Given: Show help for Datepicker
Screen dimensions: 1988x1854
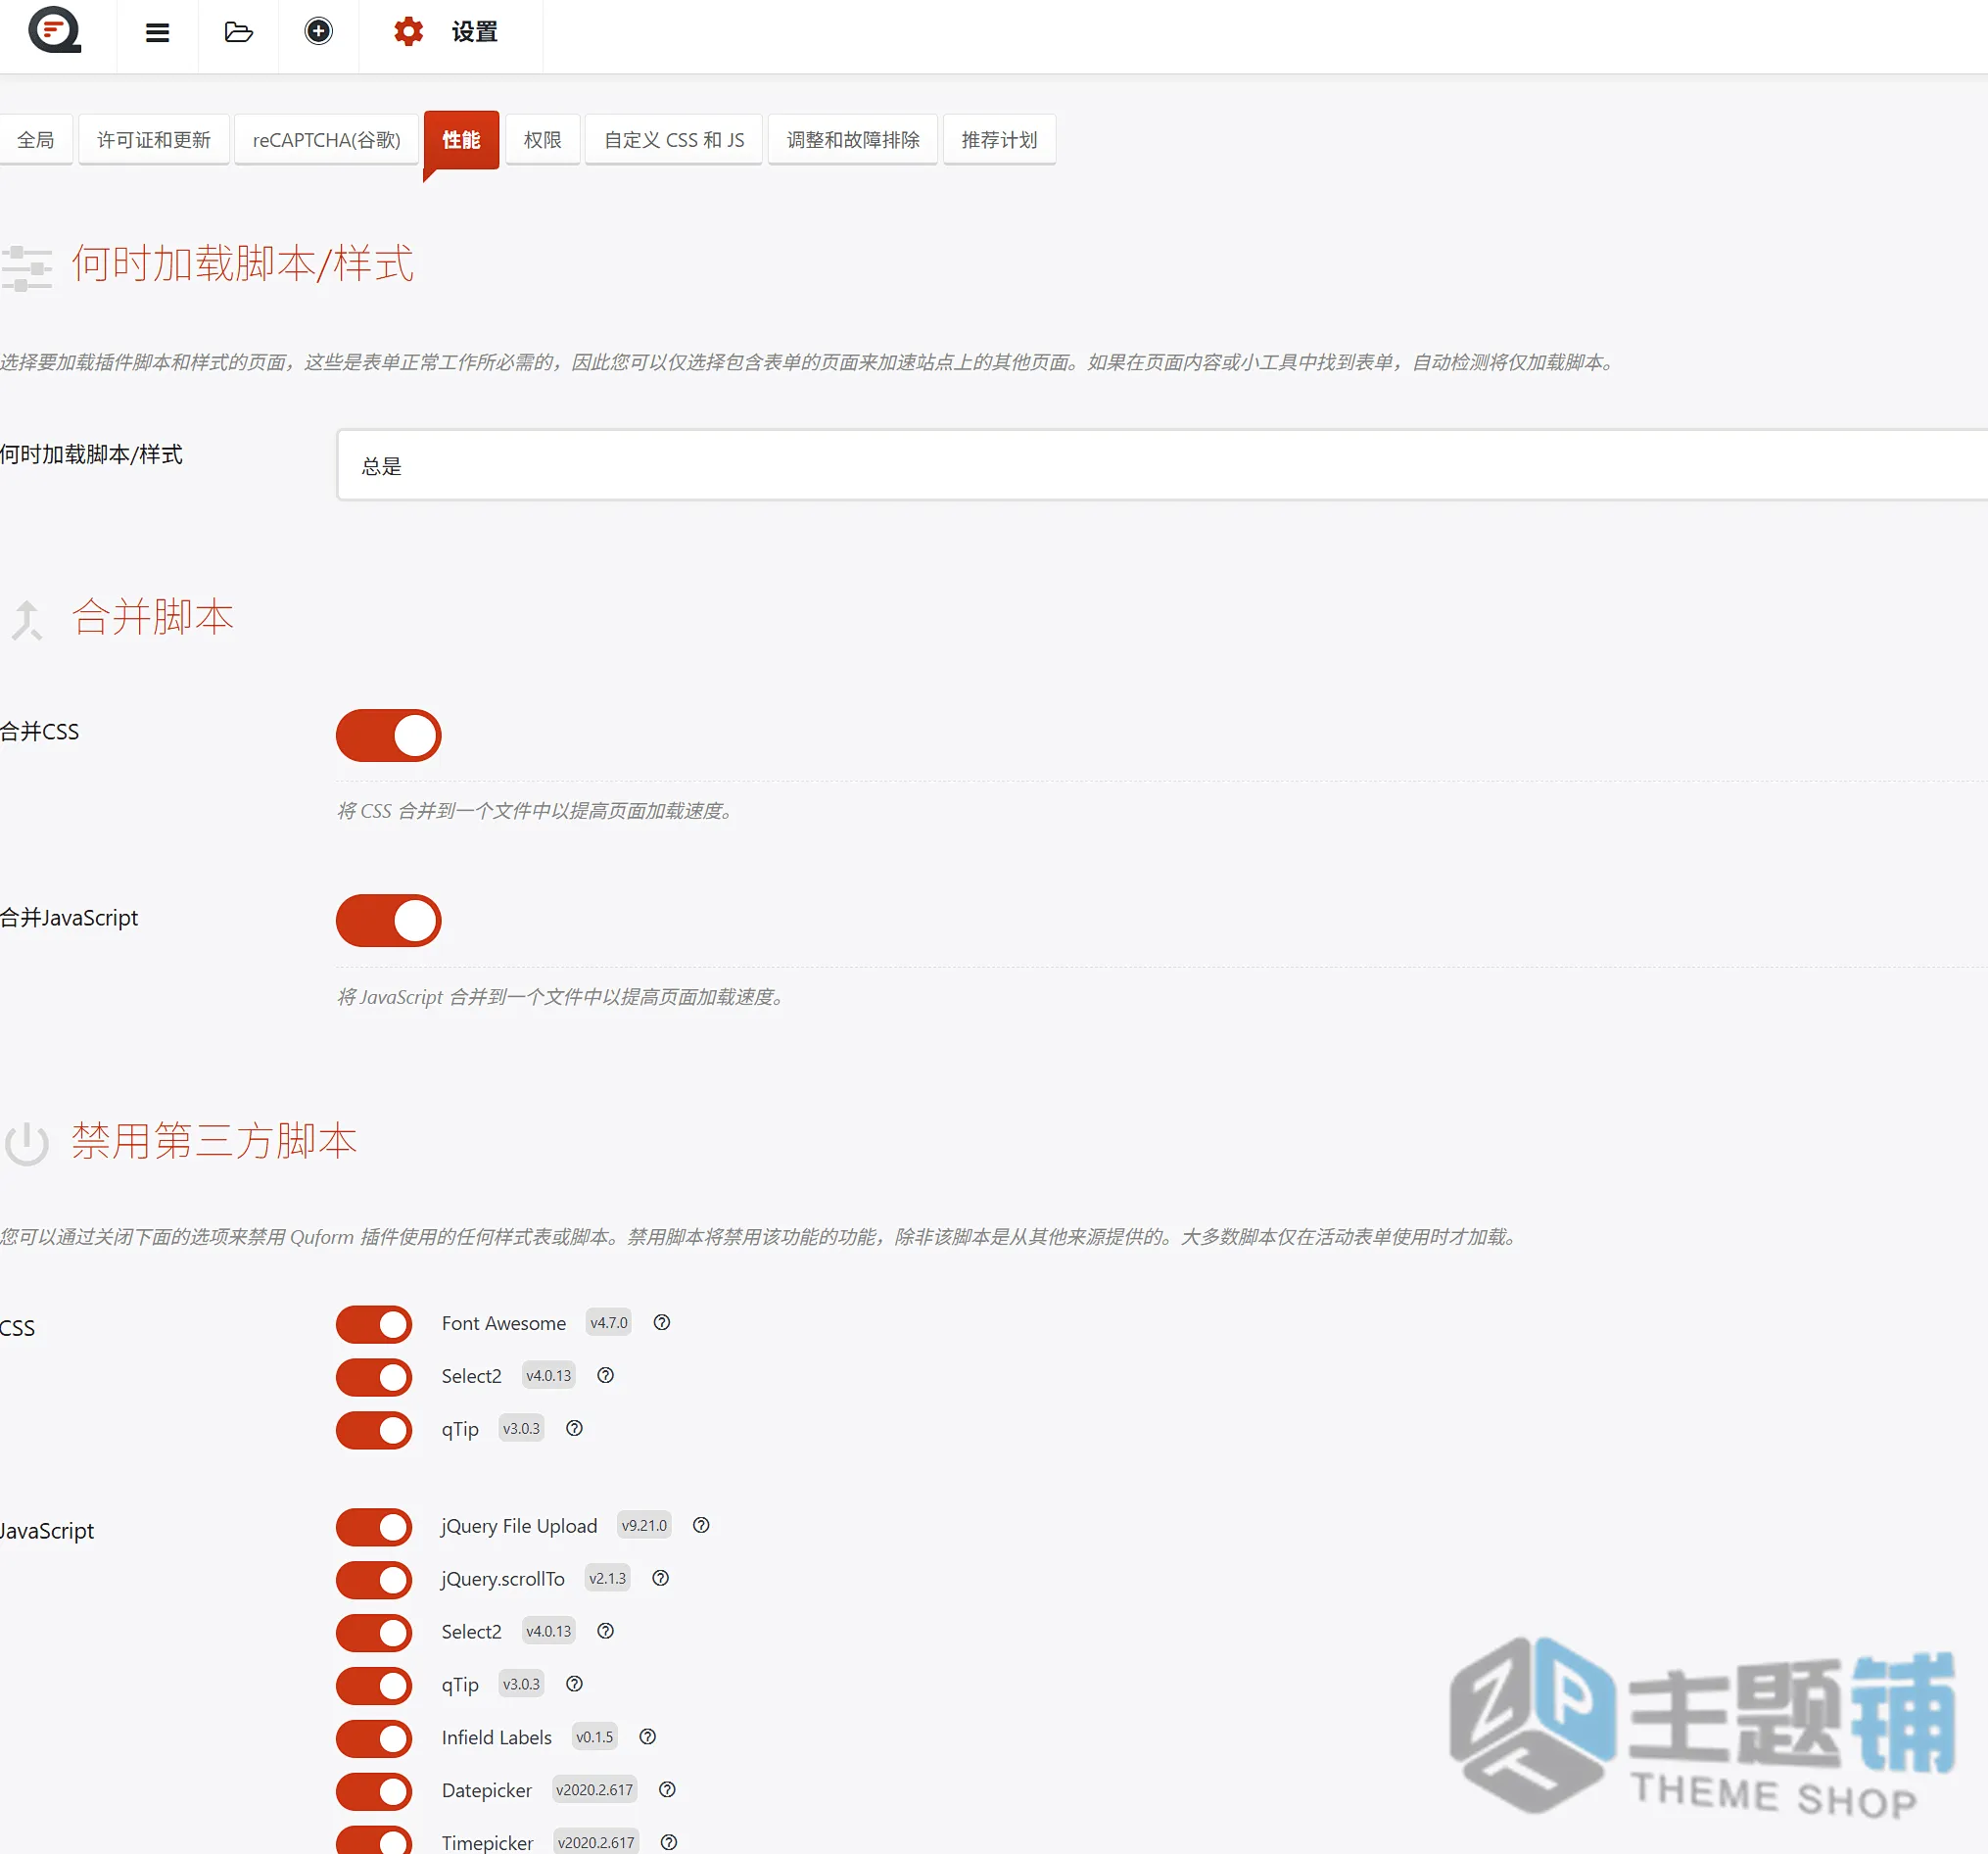Looking at the screenshot, I should 667,1790.
